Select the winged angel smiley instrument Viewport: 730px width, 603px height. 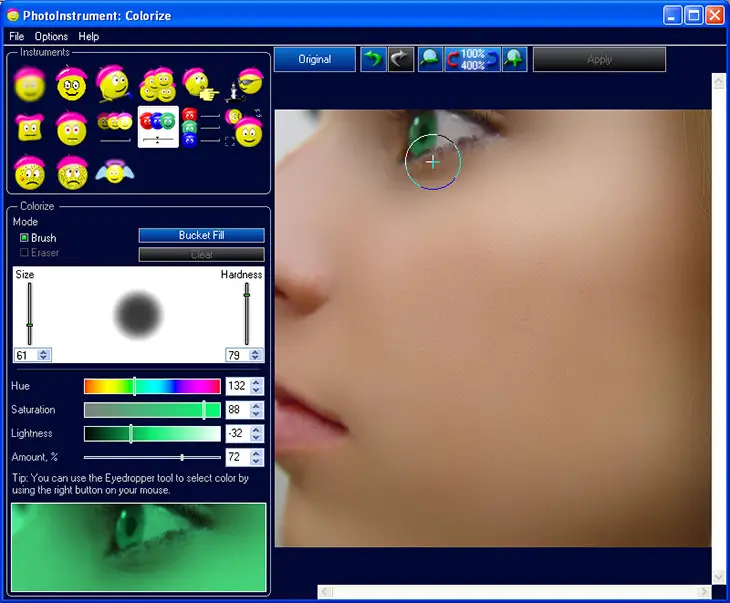click(x=115, y=171)
